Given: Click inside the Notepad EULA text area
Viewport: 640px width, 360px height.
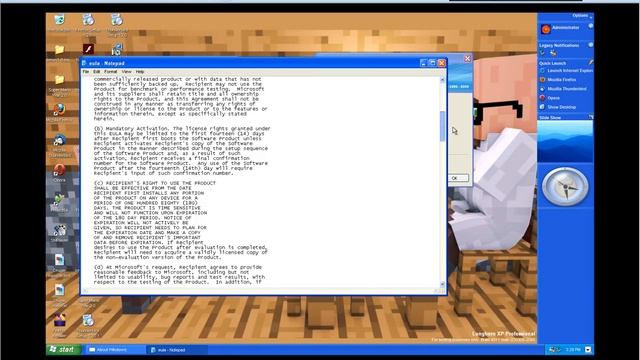Looking at the screenshot, I should point(260,182).
